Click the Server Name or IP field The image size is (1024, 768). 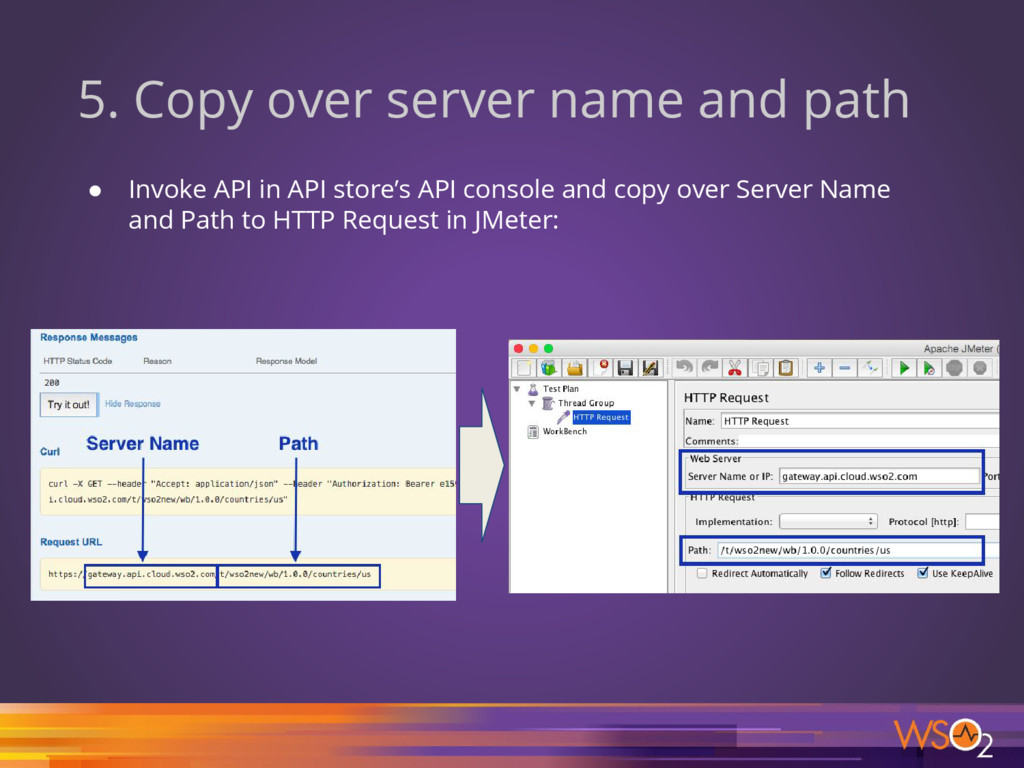click(x=879, y=477)
